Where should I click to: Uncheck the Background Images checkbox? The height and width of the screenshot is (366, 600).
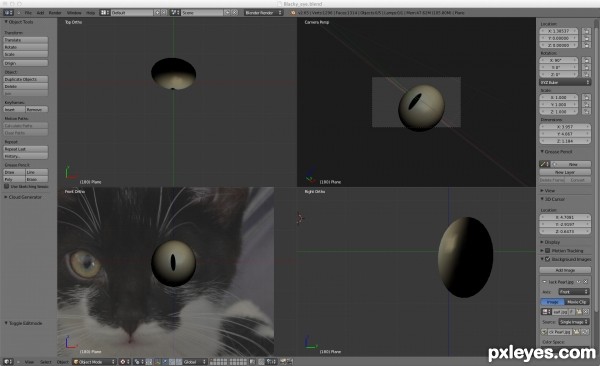(x=548, y=259)
